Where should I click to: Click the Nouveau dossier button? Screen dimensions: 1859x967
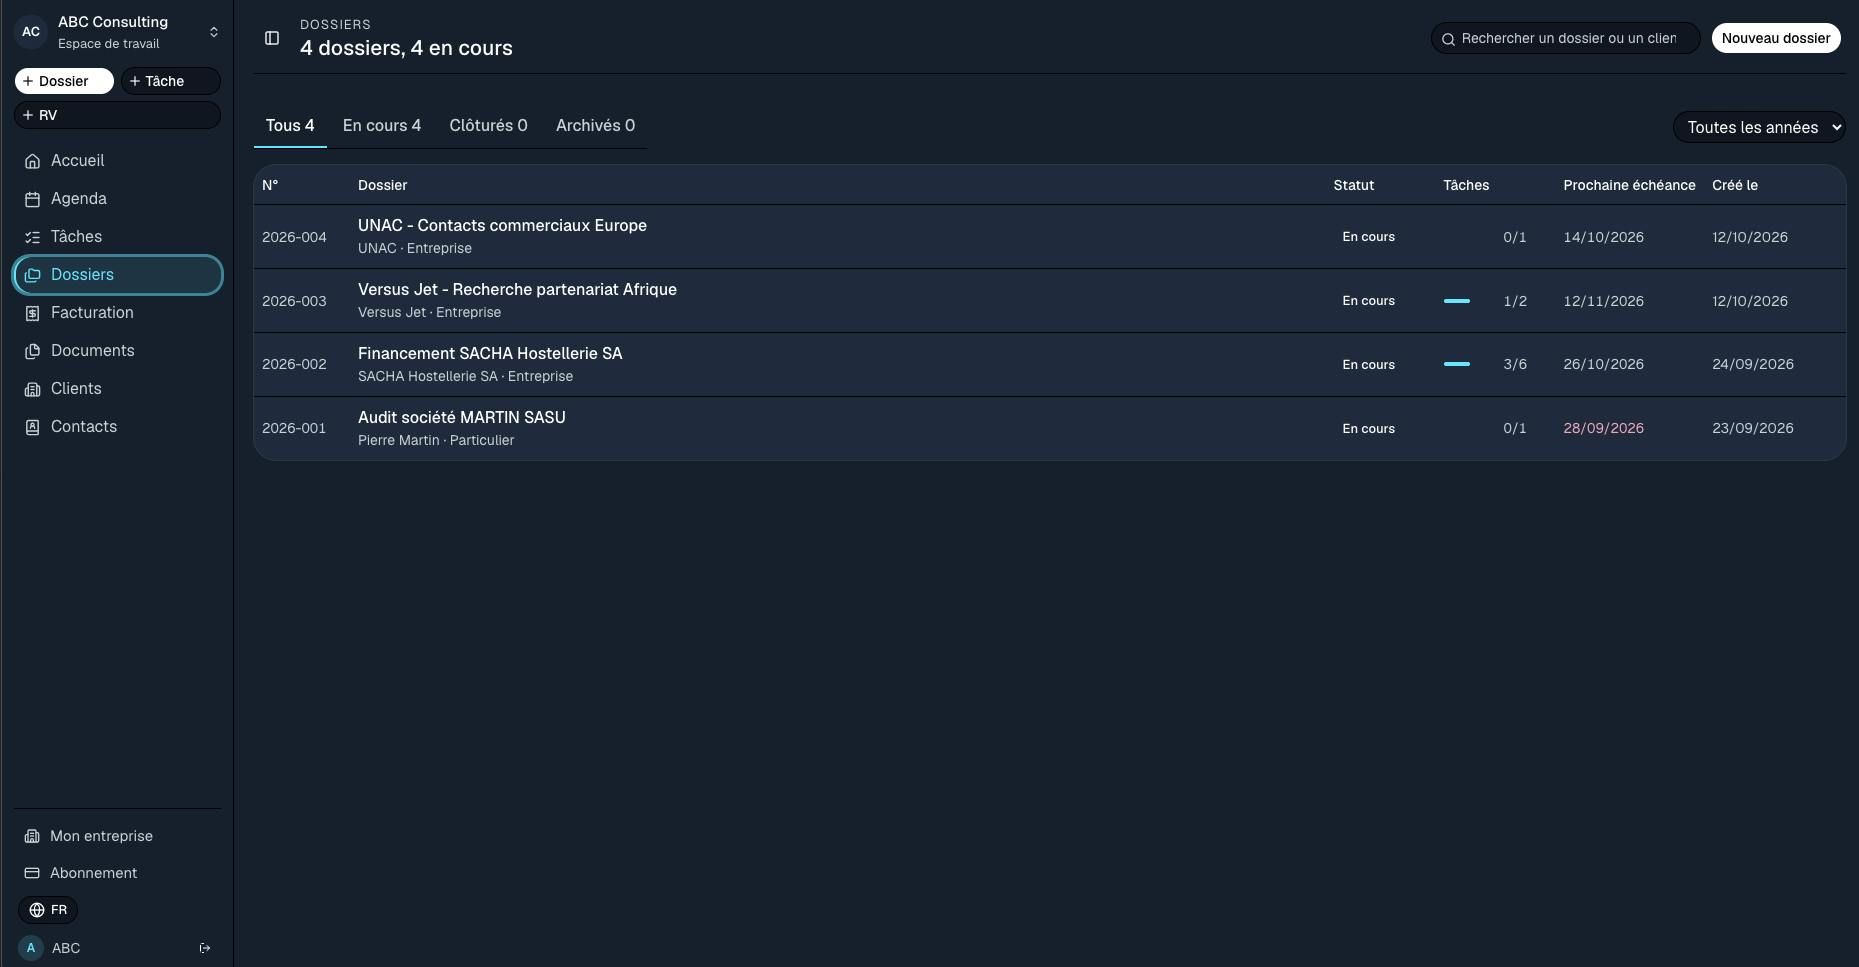1776,38
